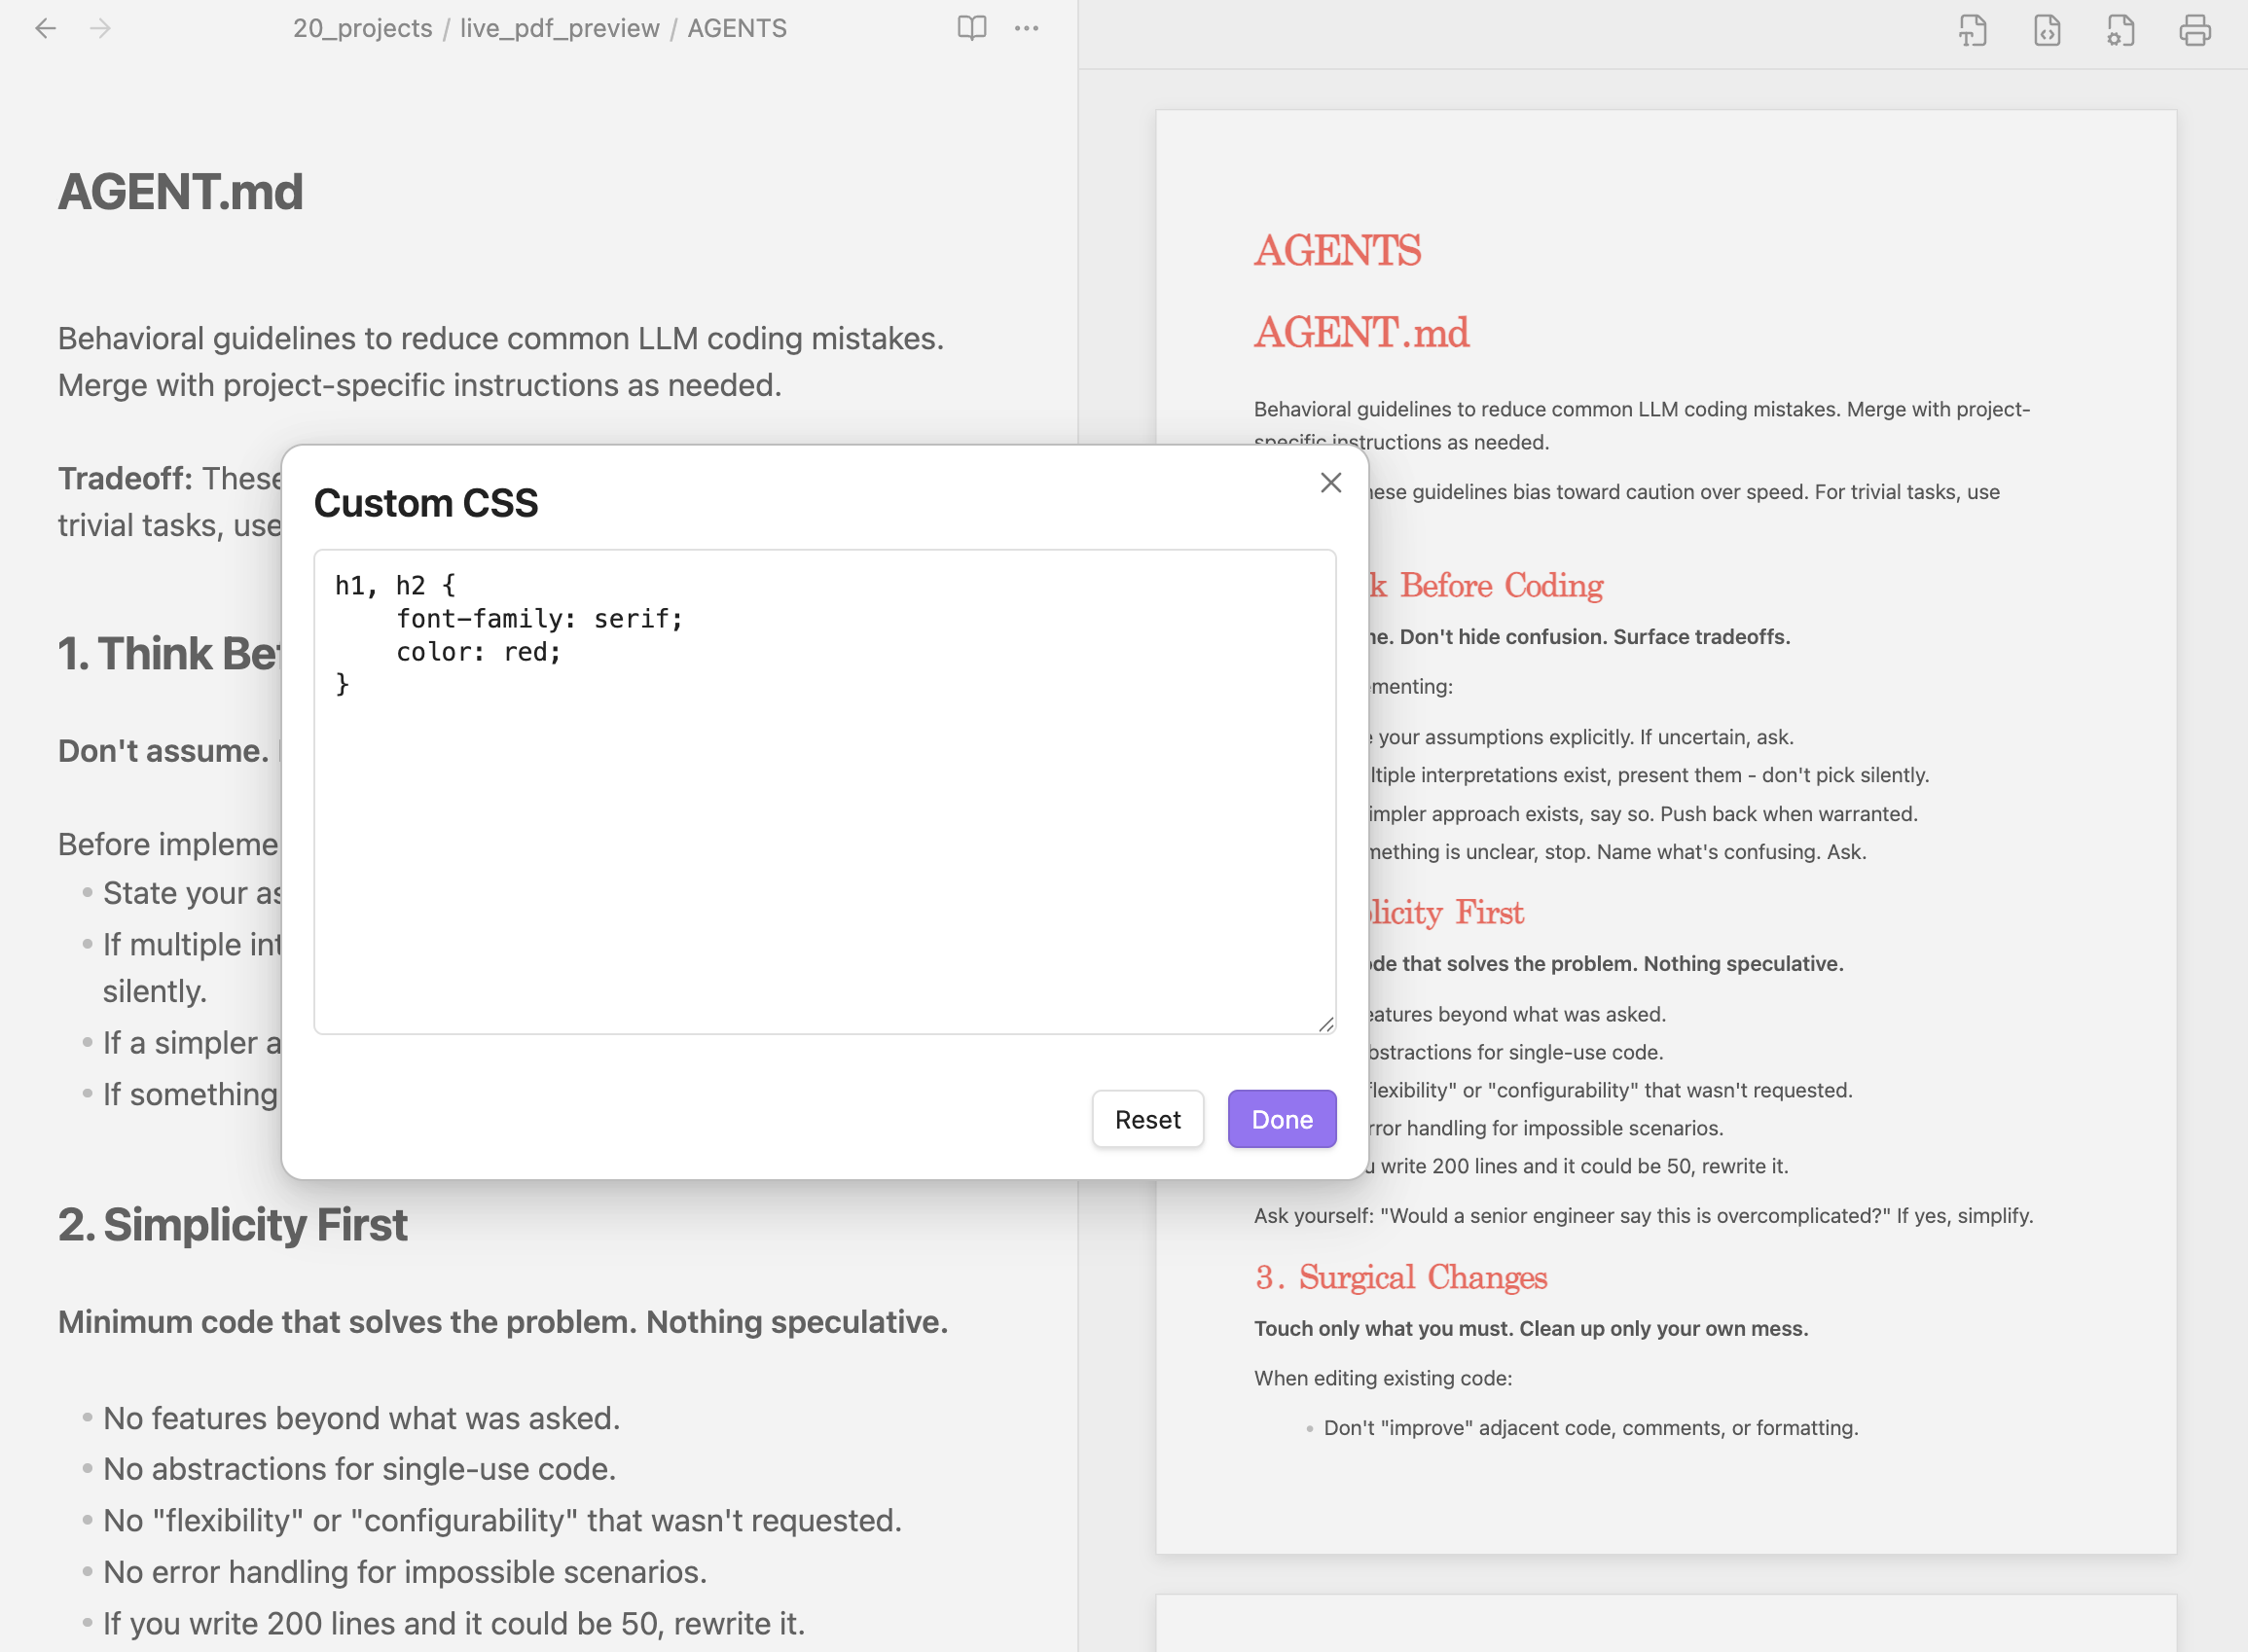The image size is (2248, 1652).
Task: Close the Custom CSS dialog with the X
Action: (x=1330, y=483)
